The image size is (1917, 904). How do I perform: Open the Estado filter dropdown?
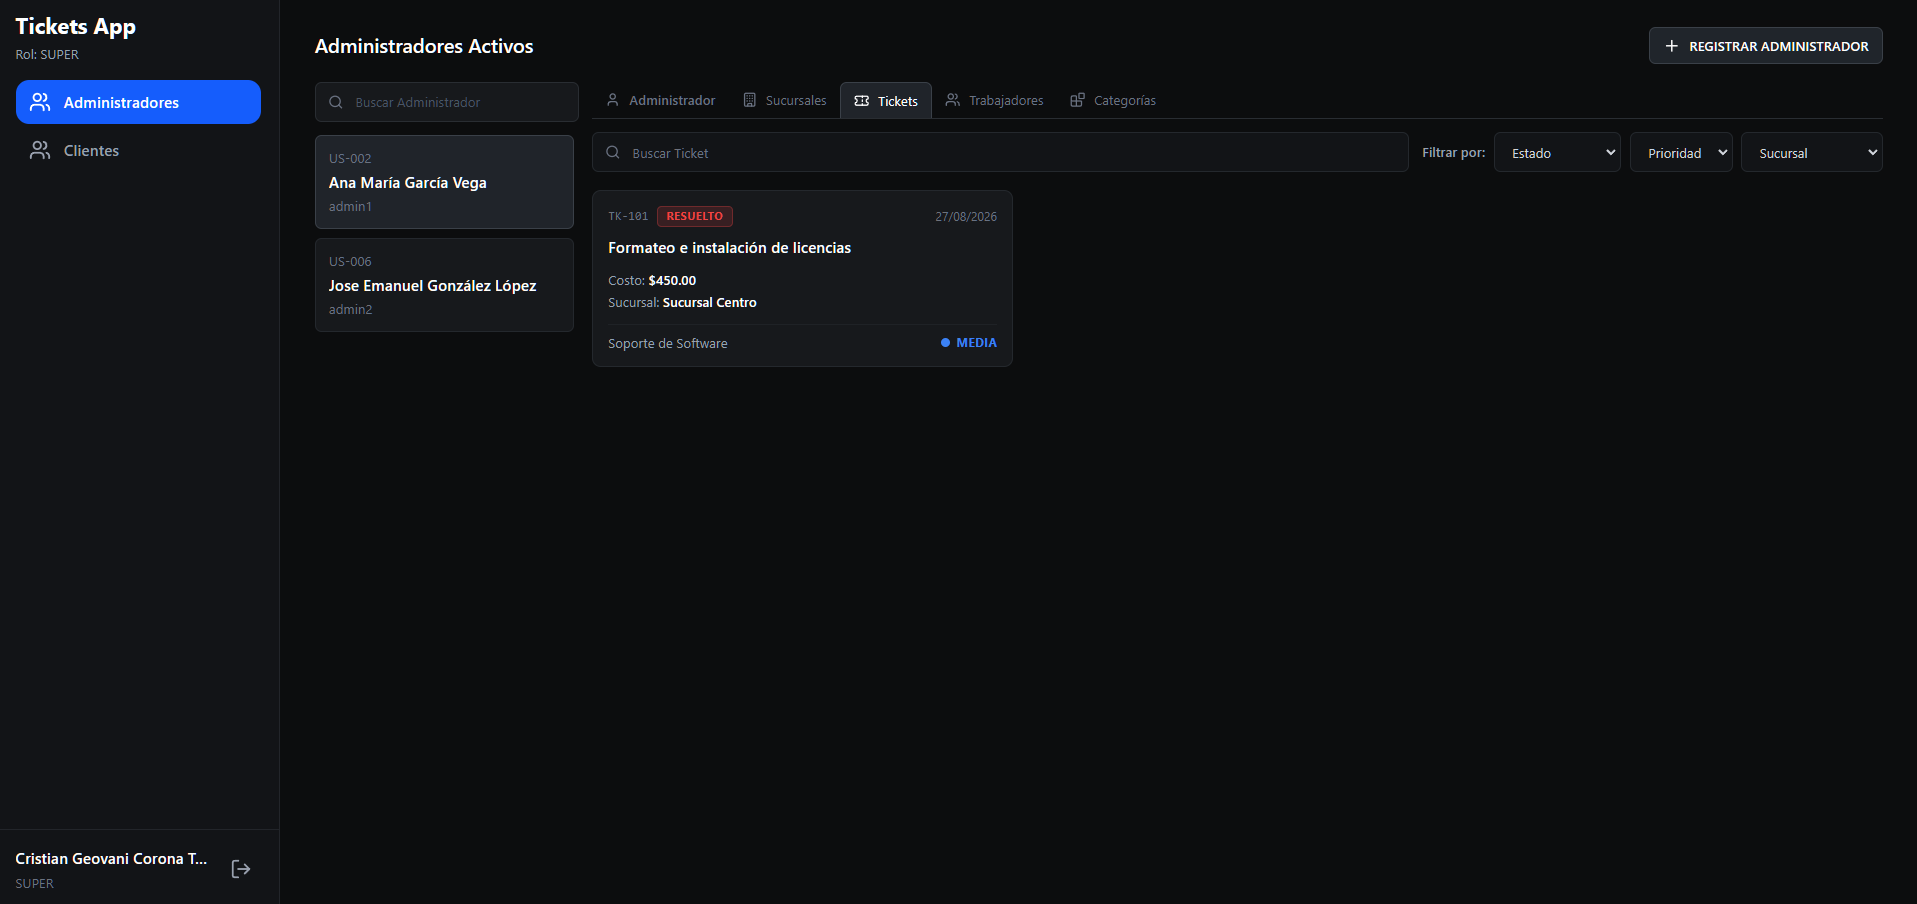coord(1557,152)
